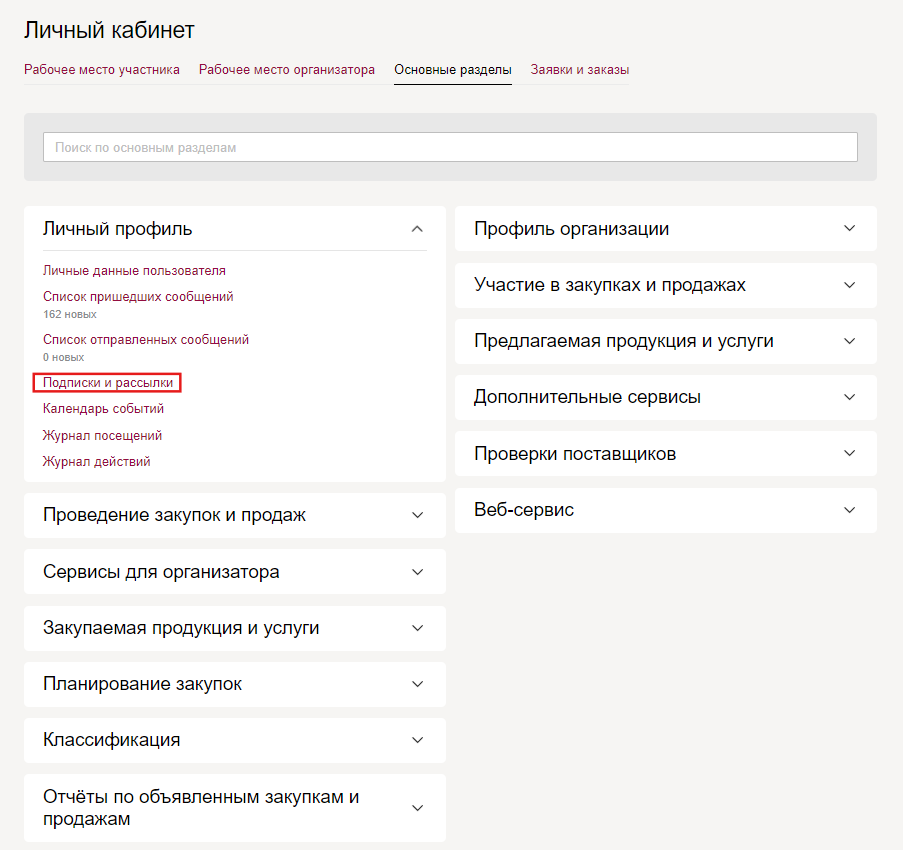The height and width of the screenshot is (850, 903).
Task: Expand the Профиль организации section
Action: 849,229
